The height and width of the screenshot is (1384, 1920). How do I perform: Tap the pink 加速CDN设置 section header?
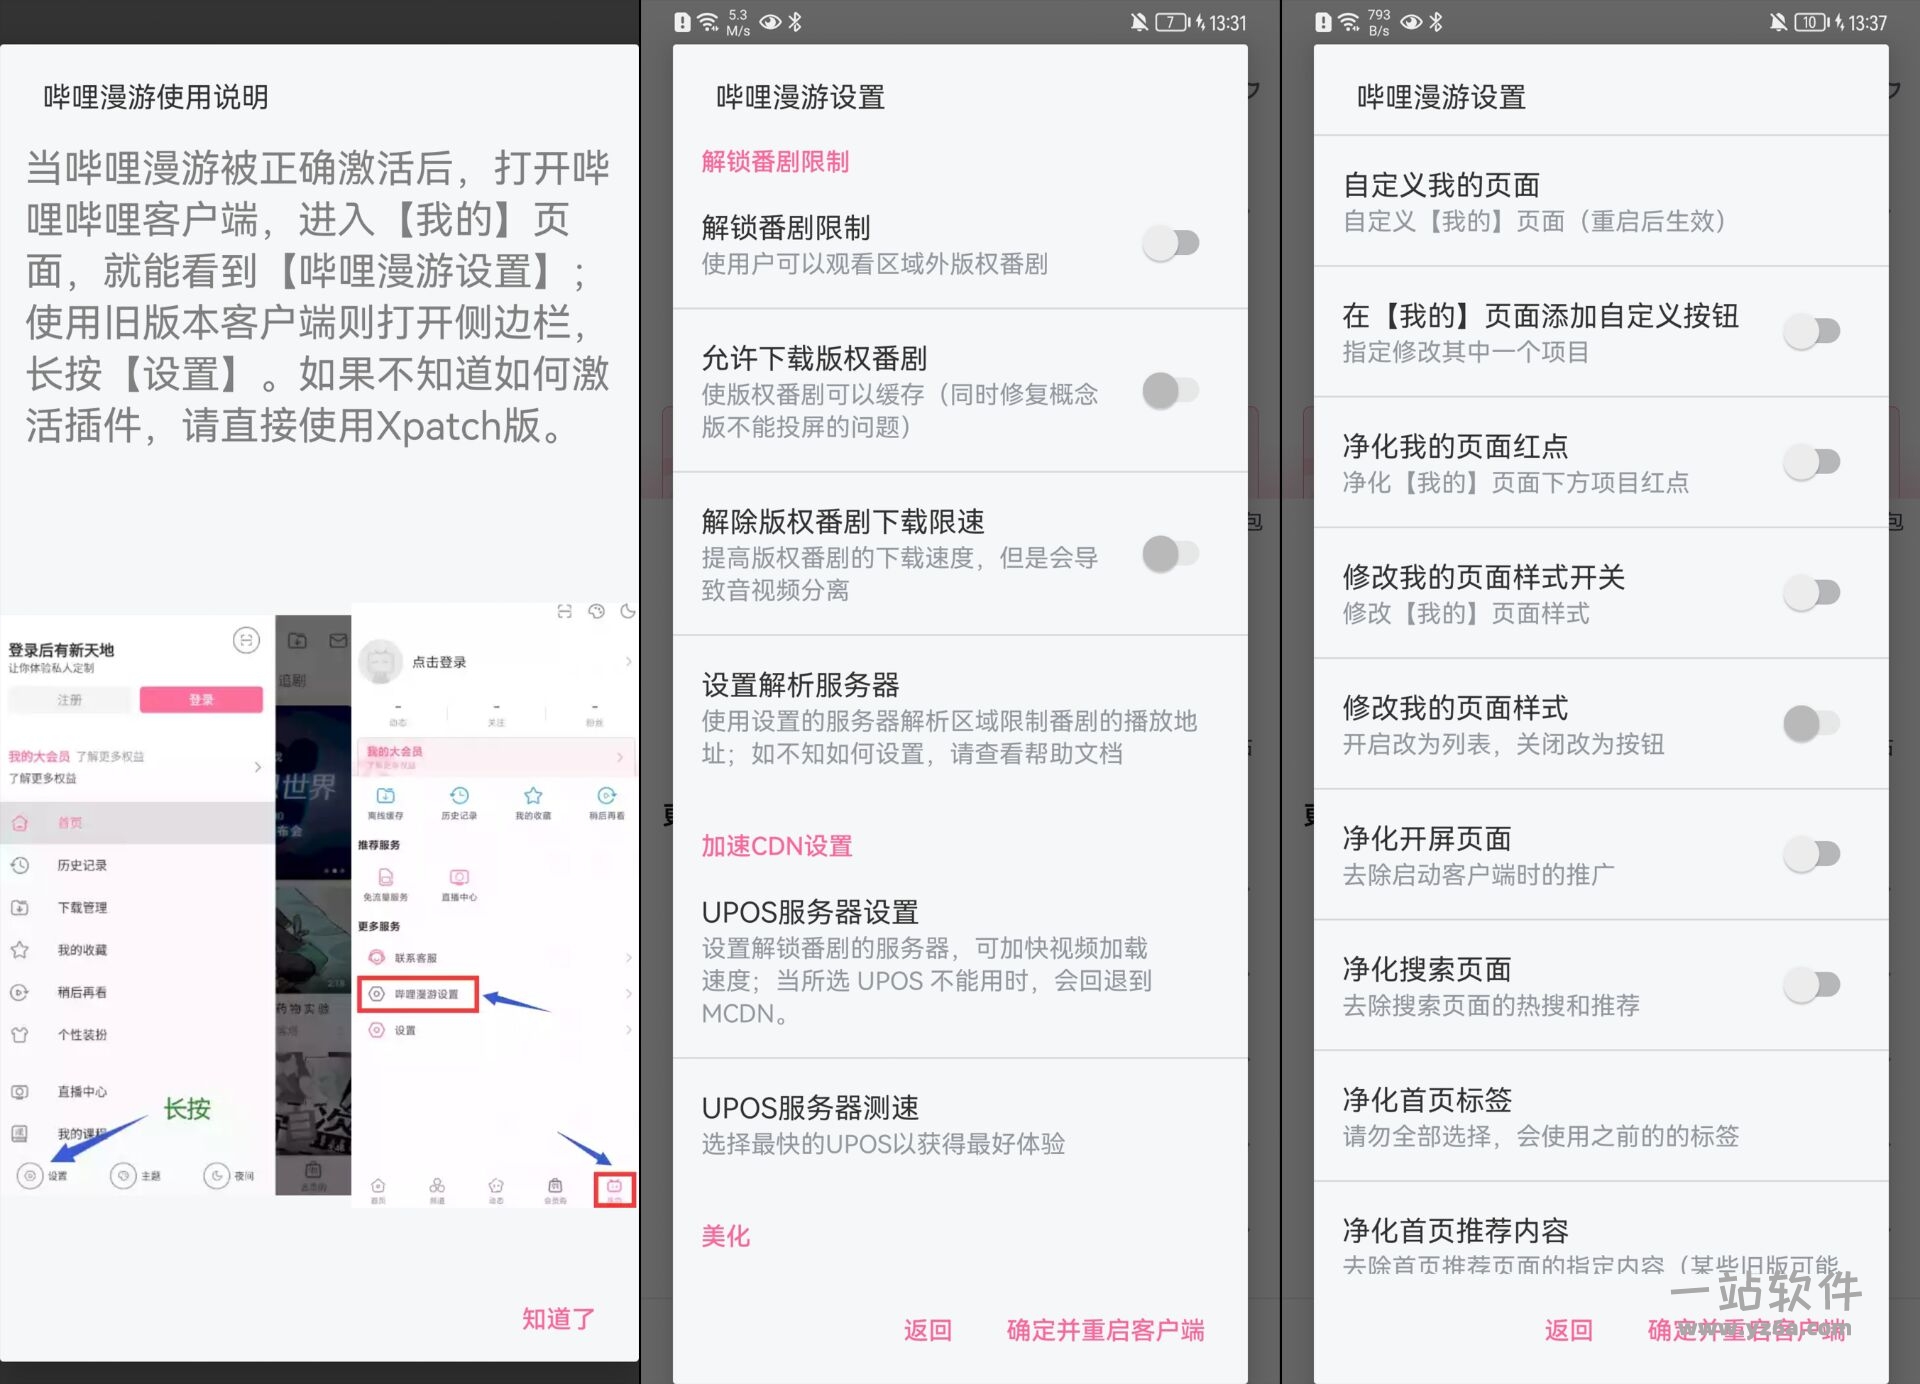tap(776, 846)
